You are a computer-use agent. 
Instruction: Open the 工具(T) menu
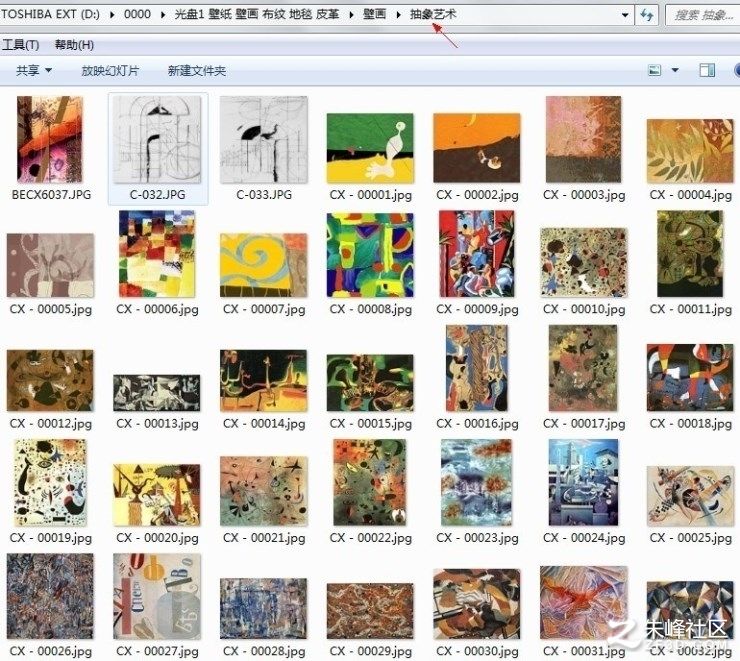tap(21, 45)
